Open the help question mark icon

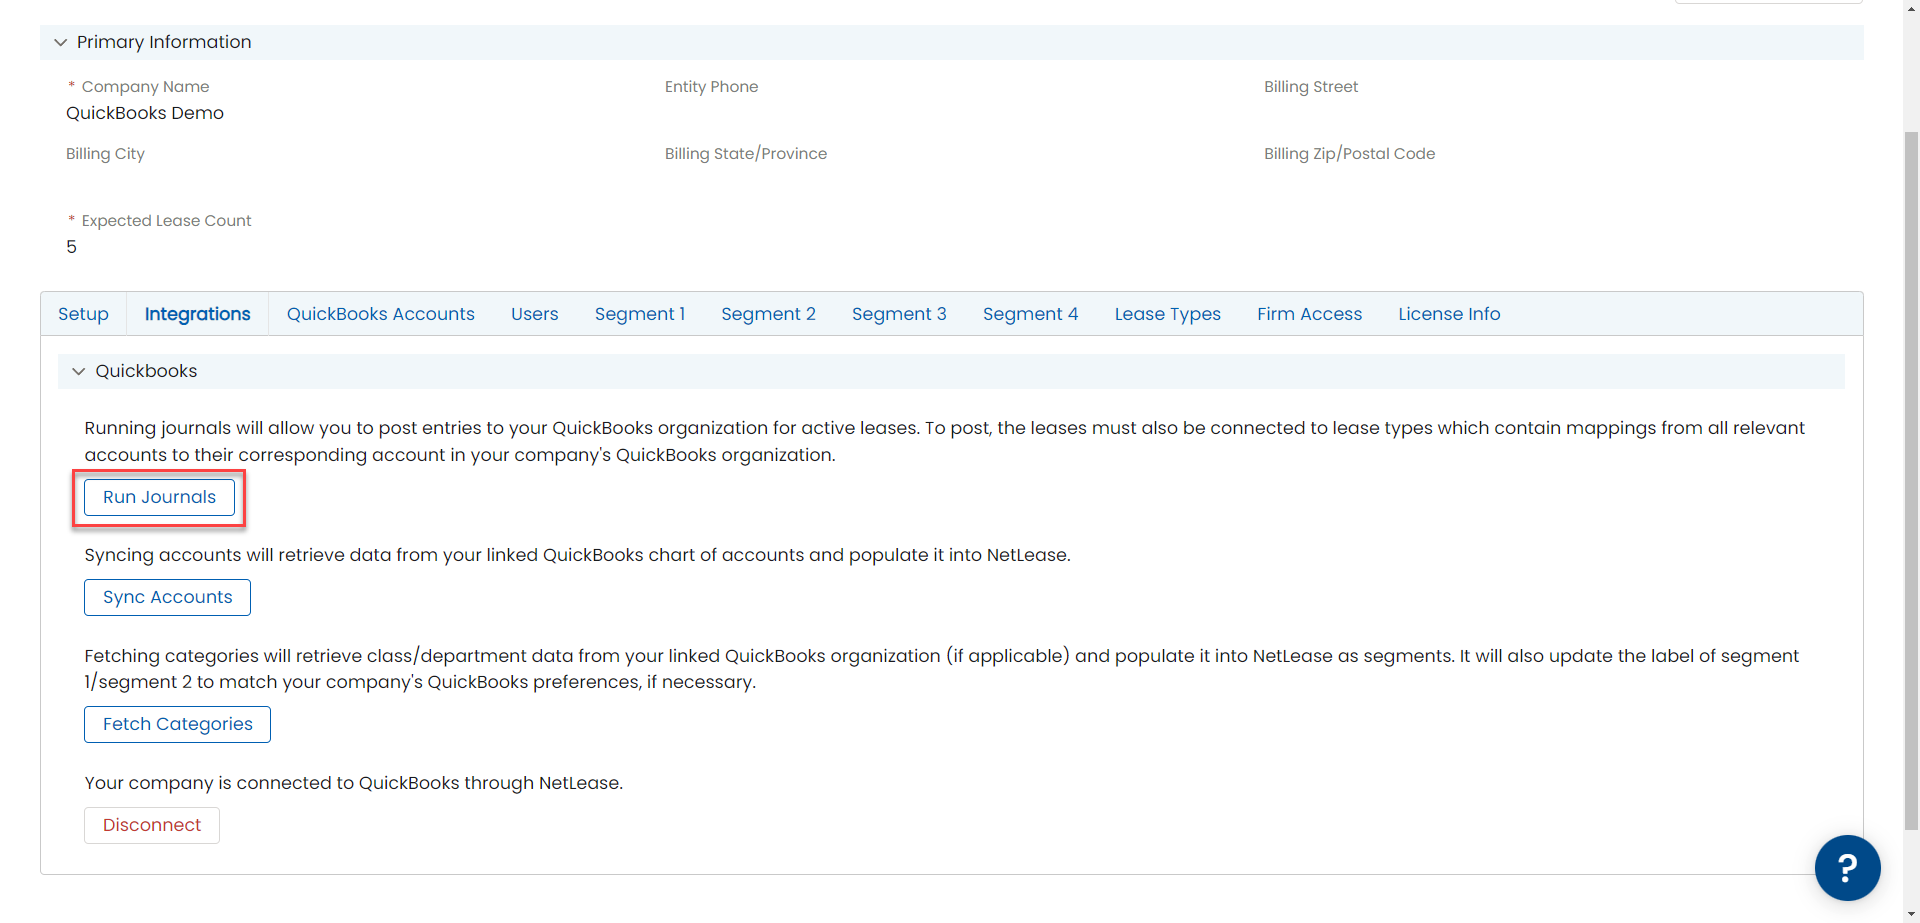[x=1847, y=867]
